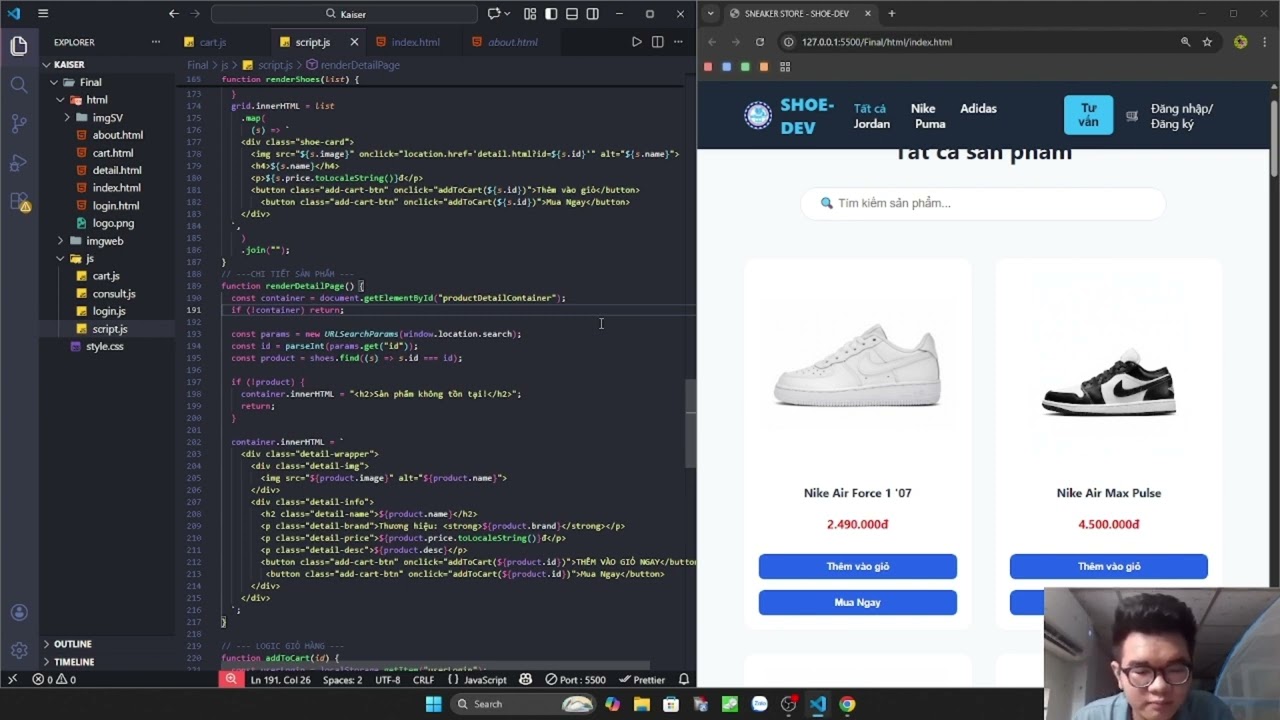Click Đăng nhập/Đăng ký link
The image size is (1280, 720).
click(1181, 116)
